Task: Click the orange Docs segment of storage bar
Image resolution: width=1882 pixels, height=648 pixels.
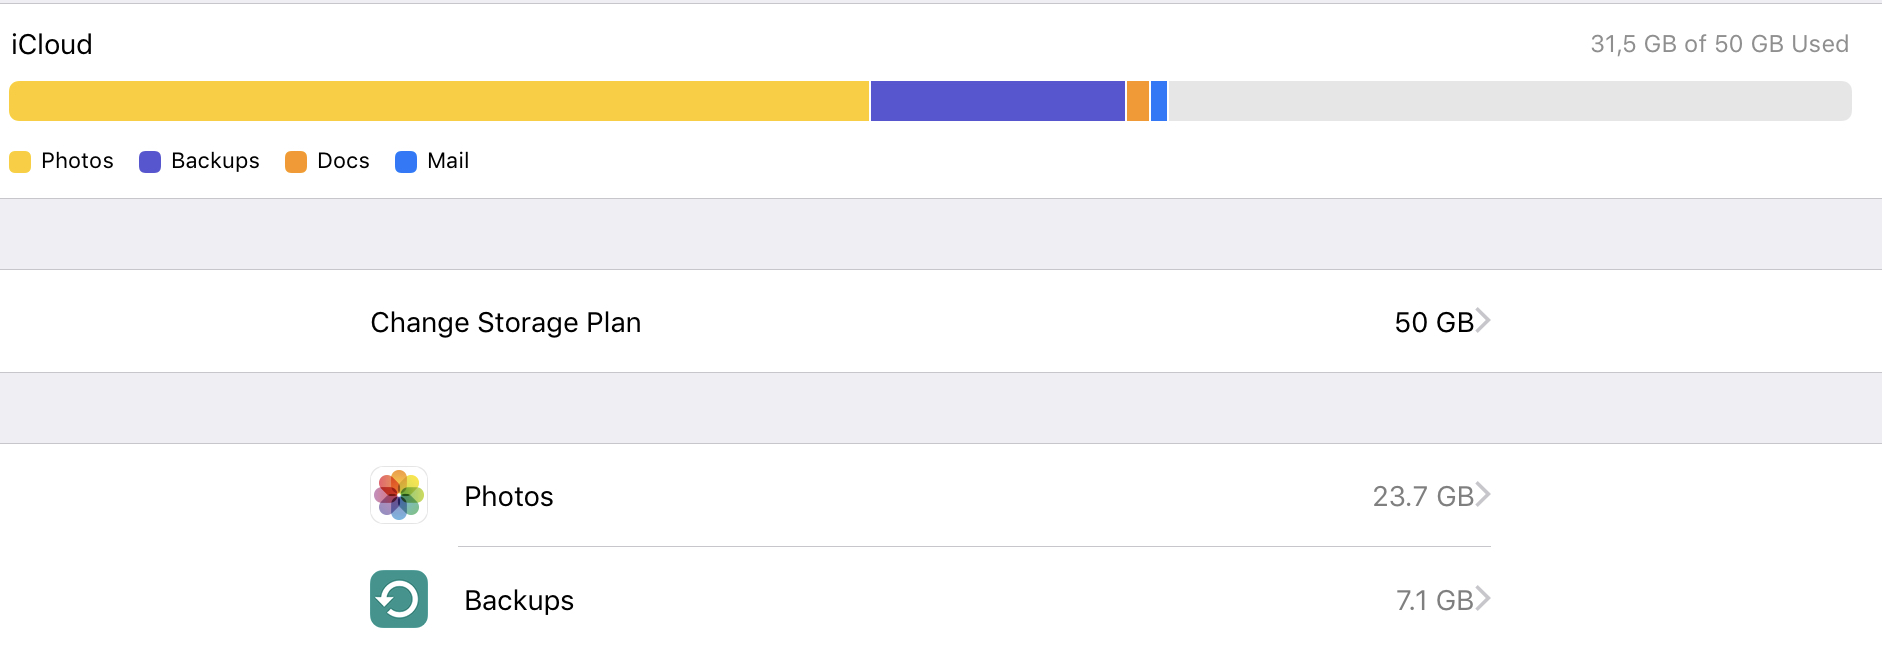Action: point(1138,101)
